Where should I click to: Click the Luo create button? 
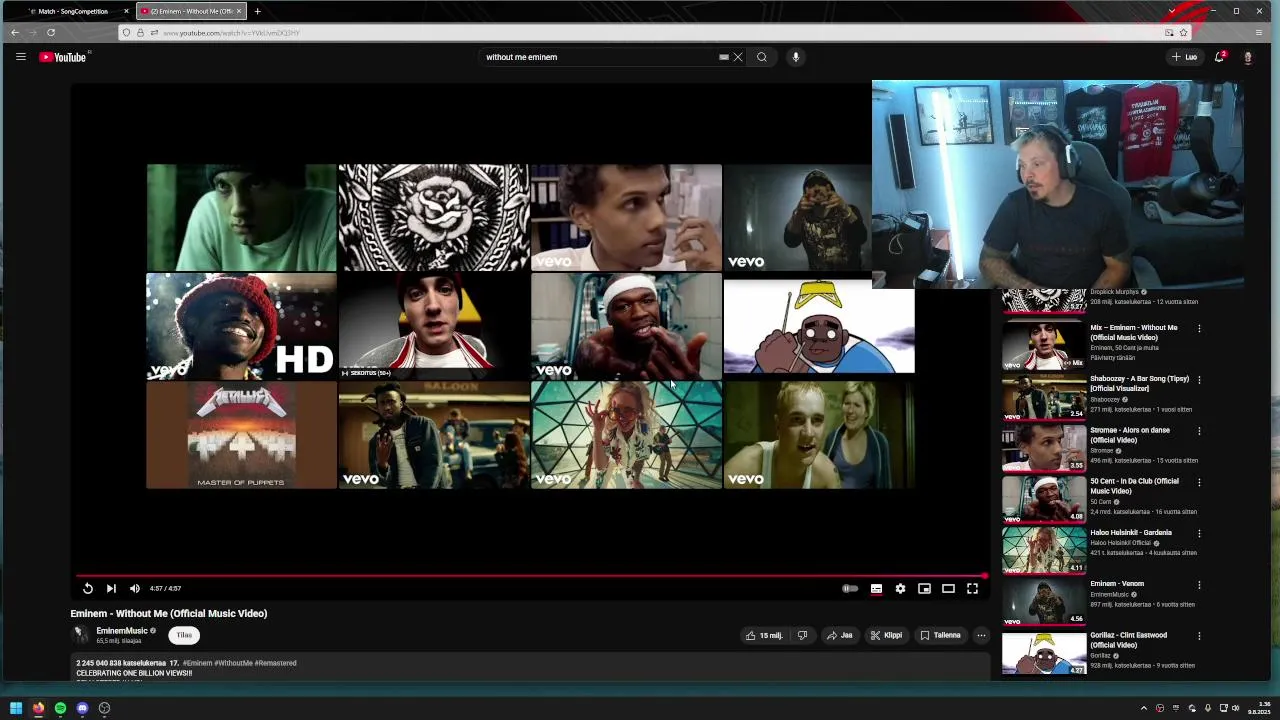(1184, 57)
